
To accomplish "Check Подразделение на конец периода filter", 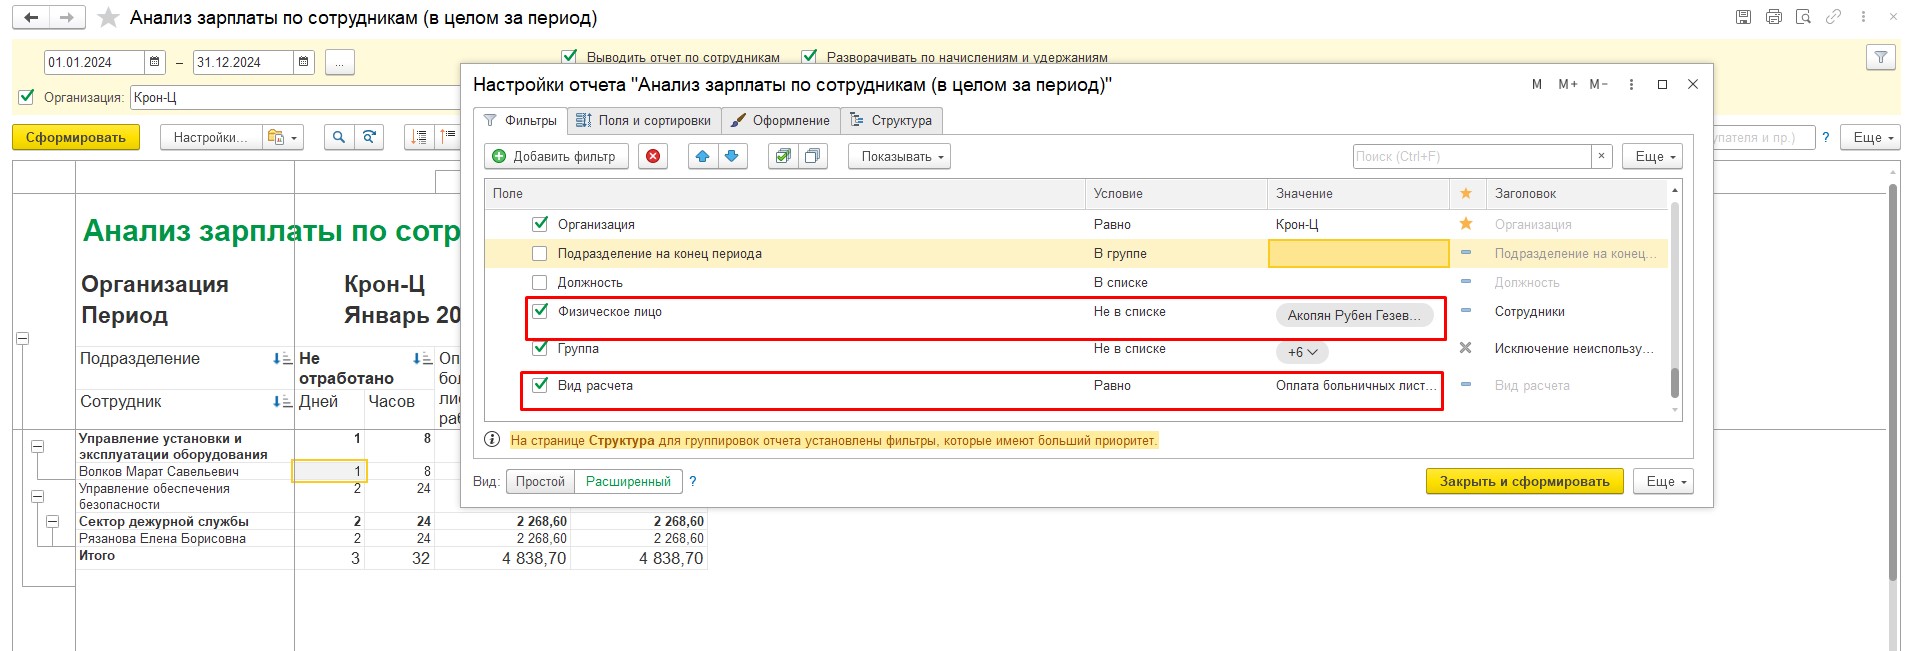I will click(540, 253).
